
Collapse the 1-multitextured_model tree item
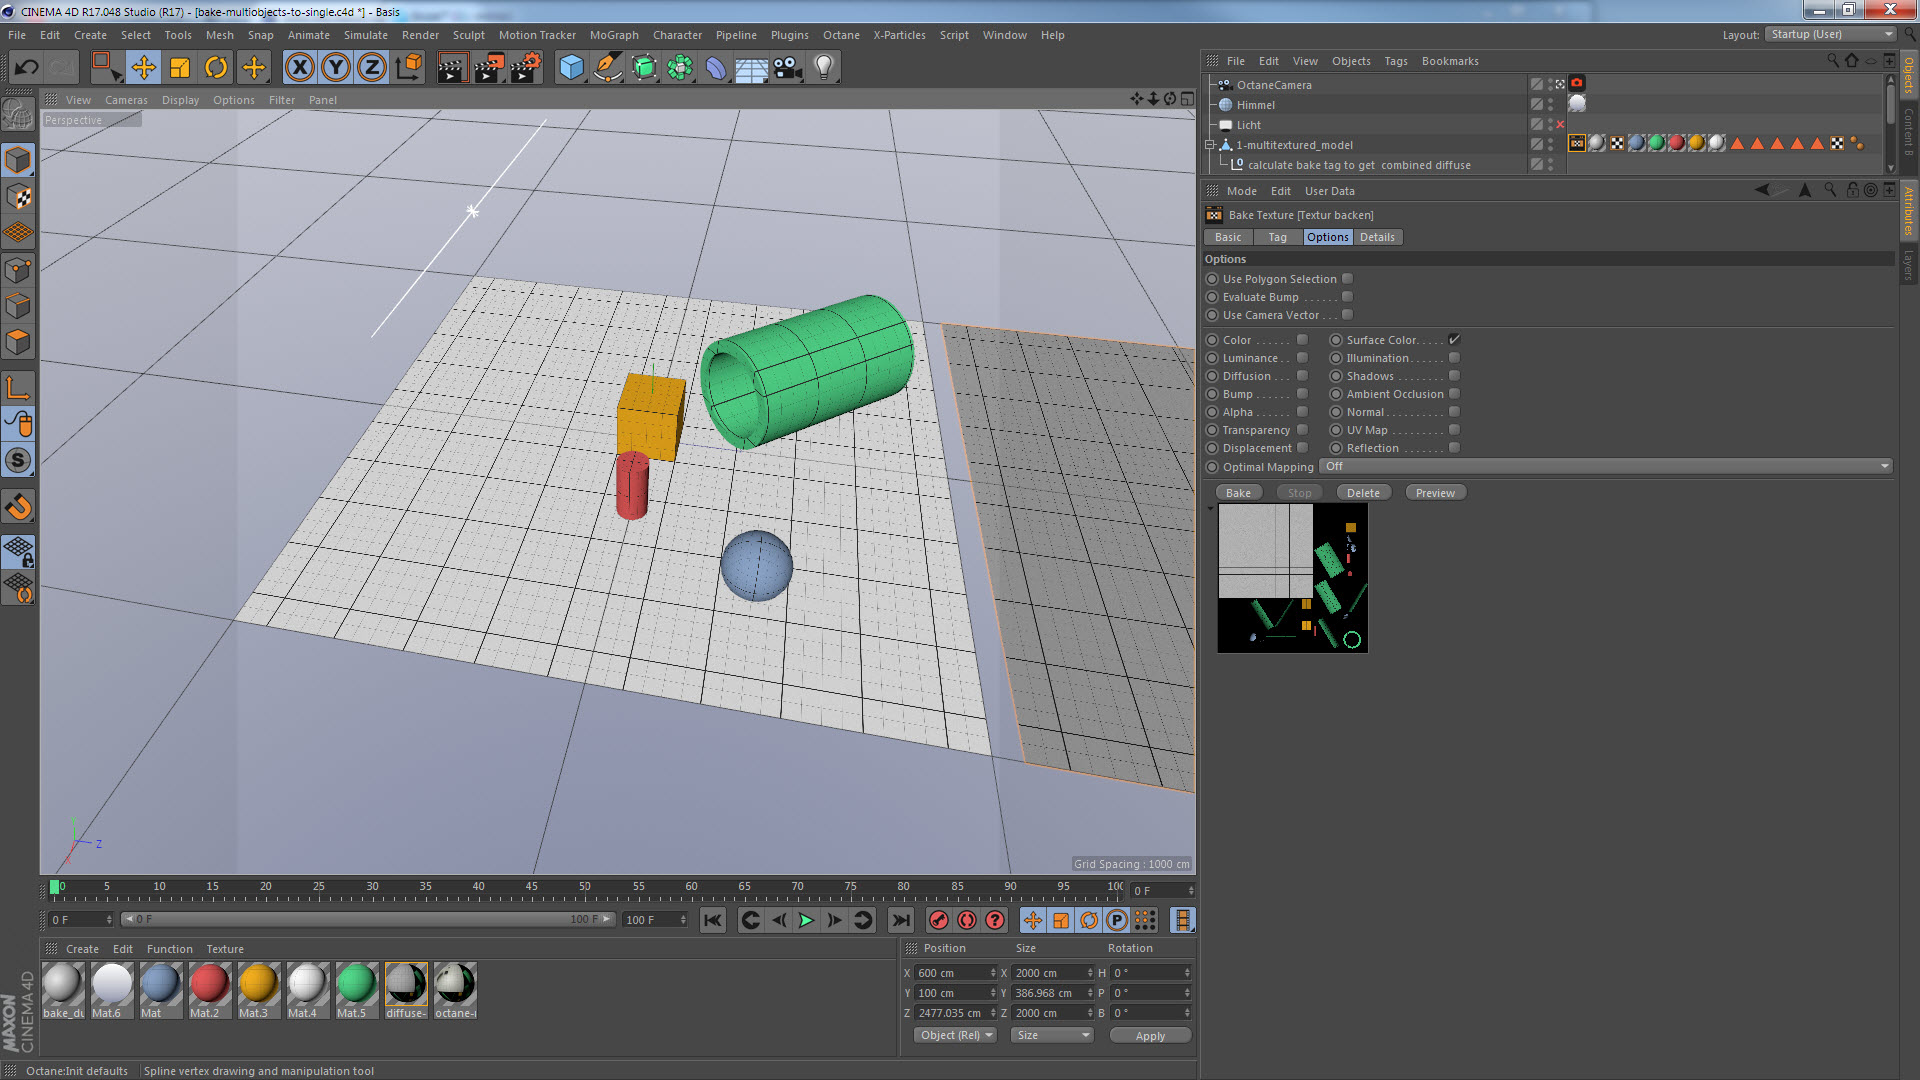pos(1210,145)
